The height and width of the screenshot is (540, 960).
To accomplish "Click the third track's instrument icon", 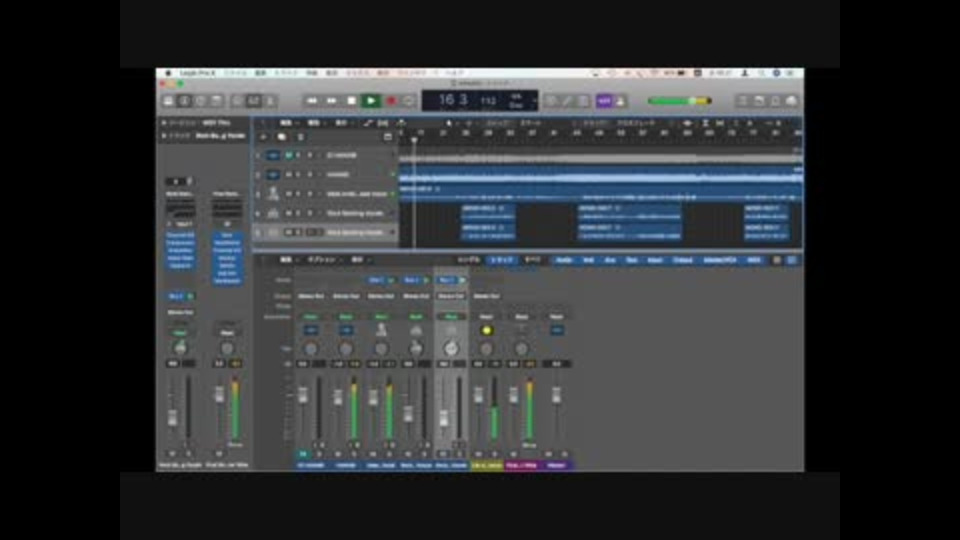I will [x=273, y=194].
